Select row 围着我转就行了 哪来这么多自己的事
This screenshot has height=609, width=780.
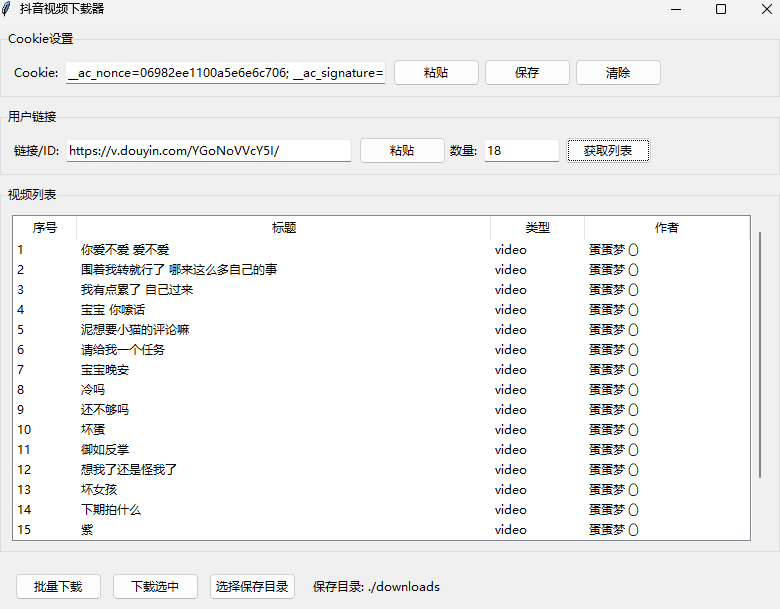pos(382,270)
